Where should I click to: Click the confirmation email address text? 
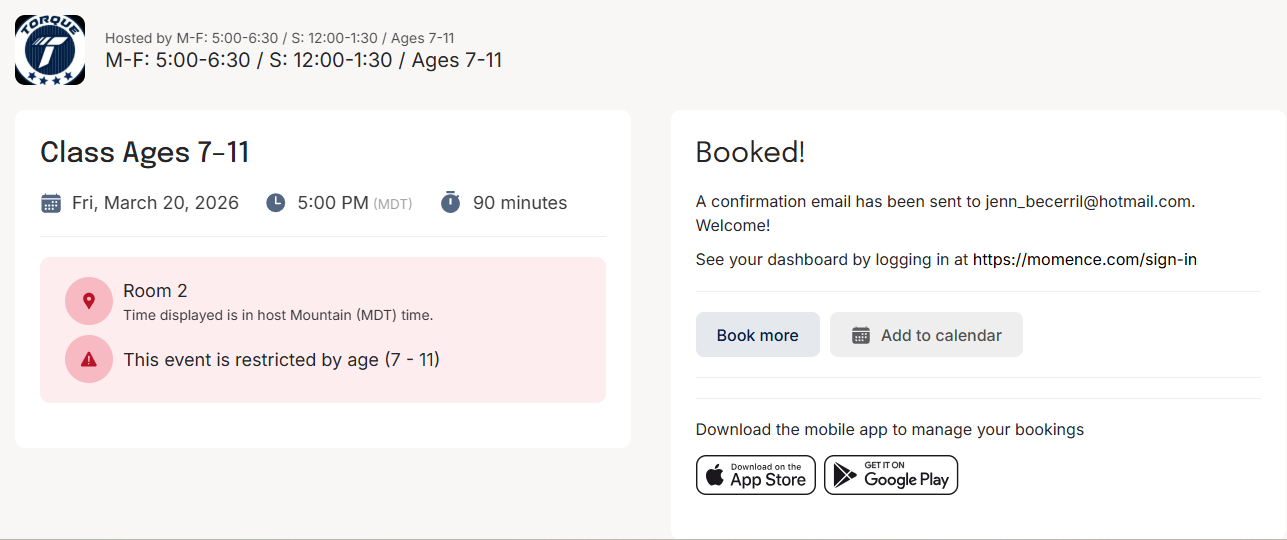(1088, 201)
